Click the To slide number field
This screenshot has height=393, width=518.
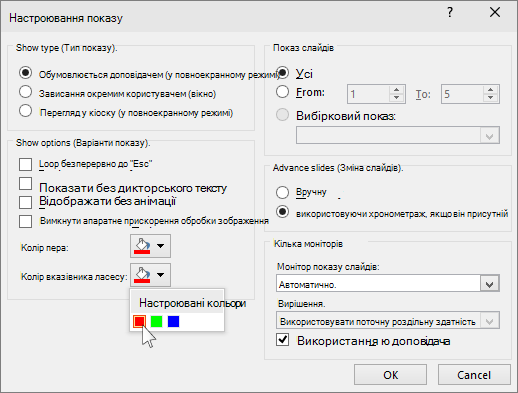coord(462,94)
